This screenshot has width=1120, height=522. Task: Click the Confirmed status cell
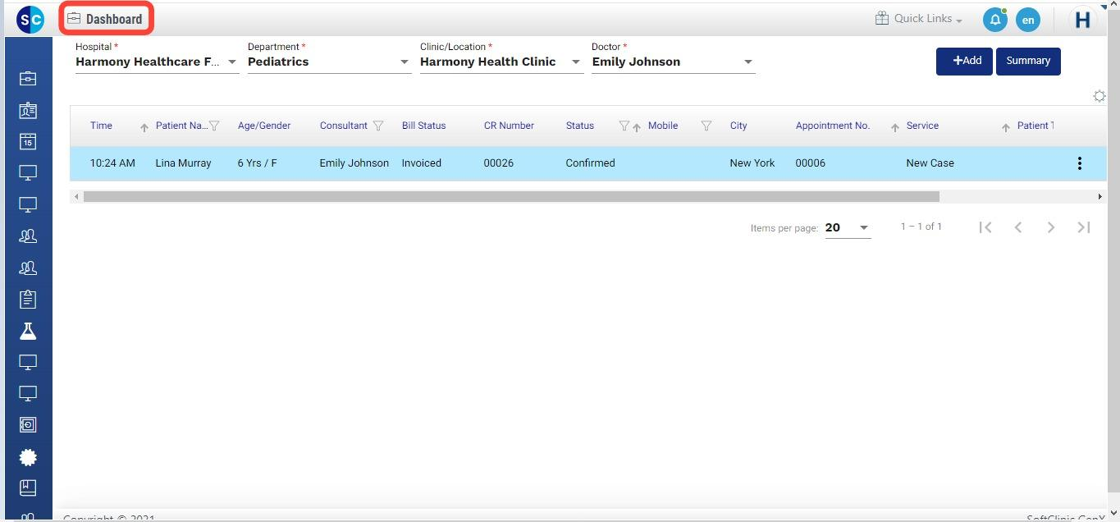tap(590, 164)
